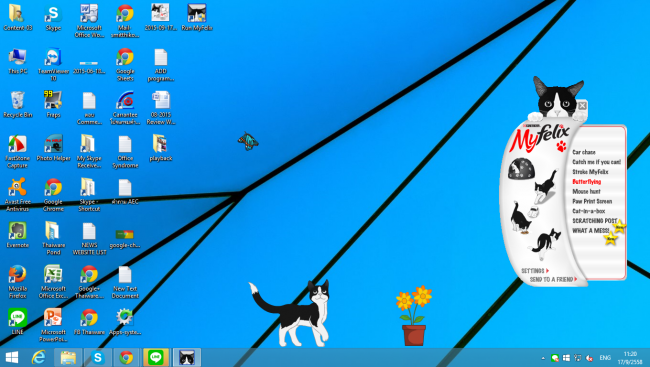Open FastStone Capture shortcut
650x367 pixels.
17,151
